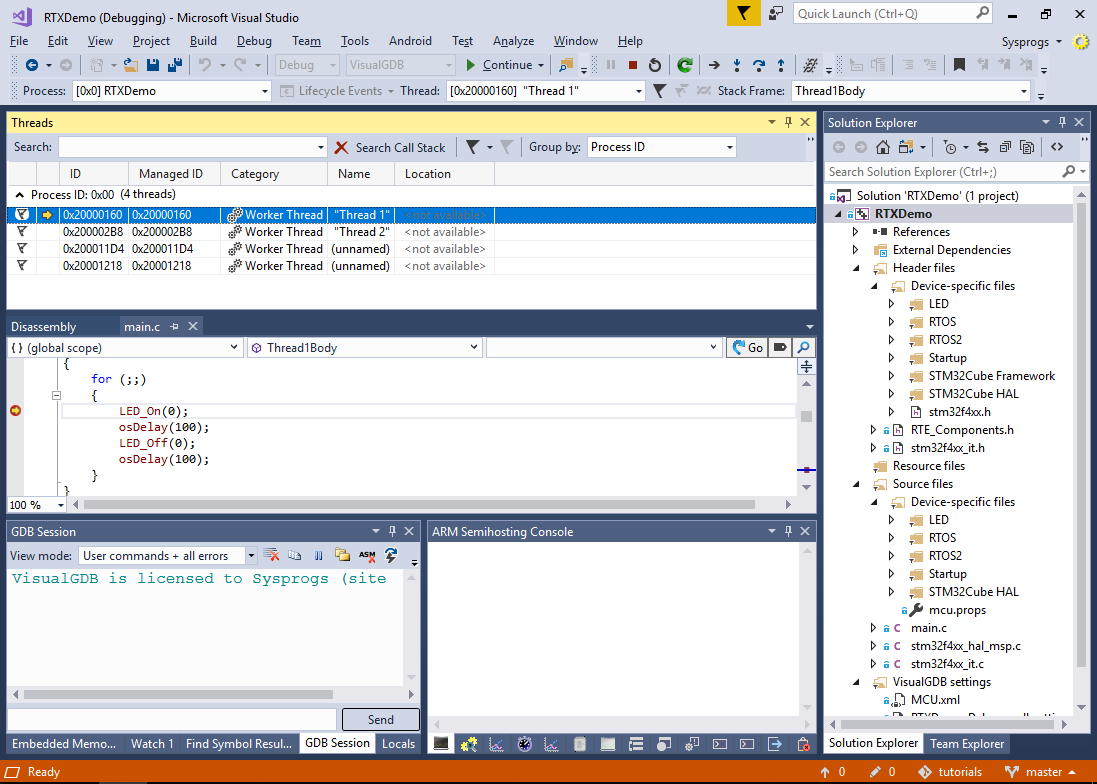Click the pause icon in GDB Session toolbar
This screenshot has height=784, width=1097.
pyautogui.click(x=319, y=555)
